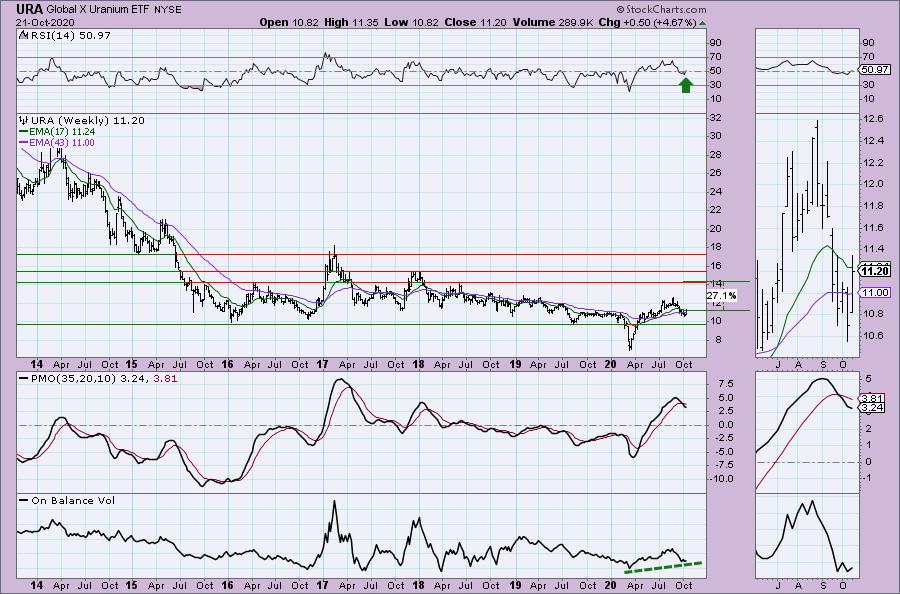This screenshot has width=900, height=594.
Task: Click the High 11.35 value
Action: pos(351,22)
